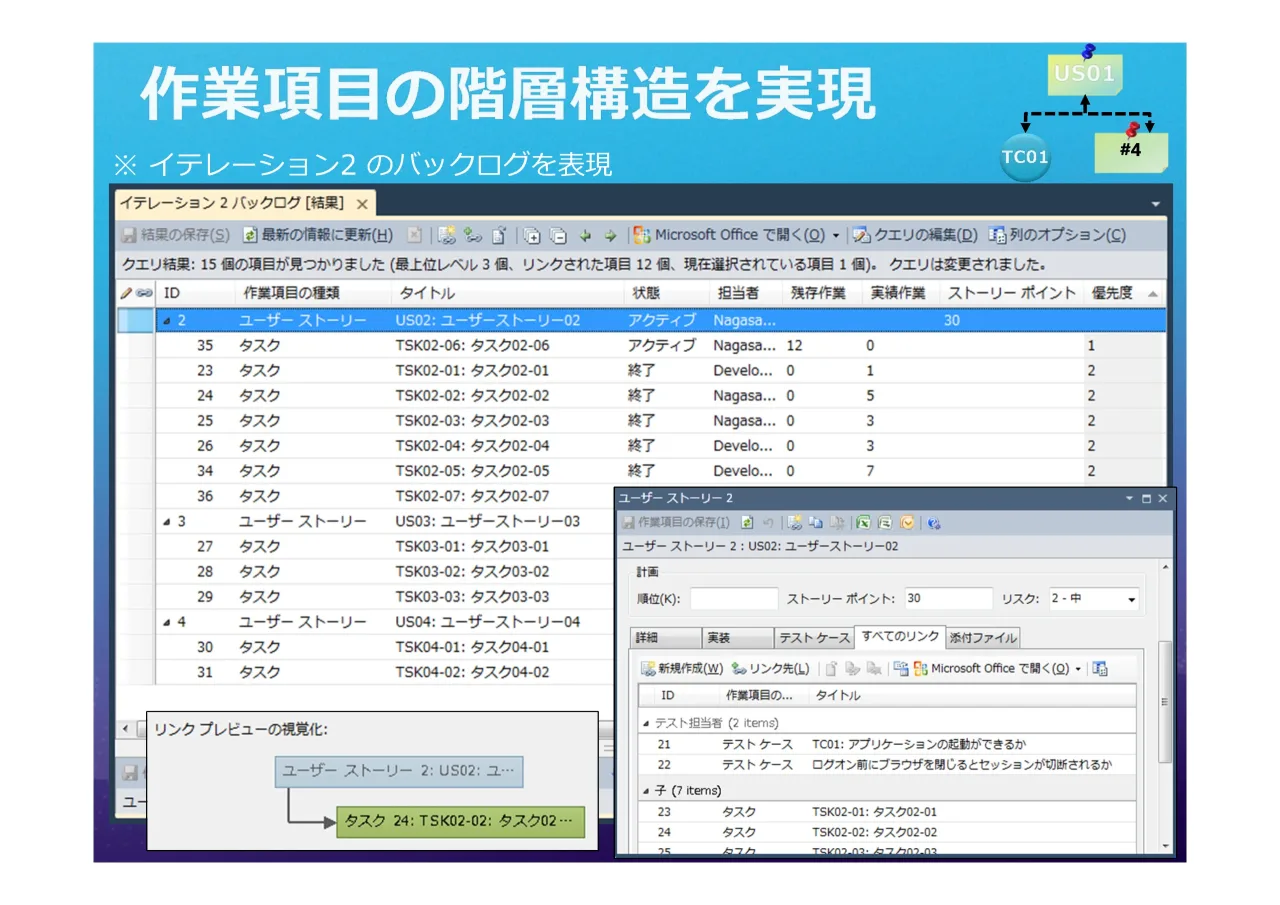Switch to the 添付ファイル tab

point(983,638)
